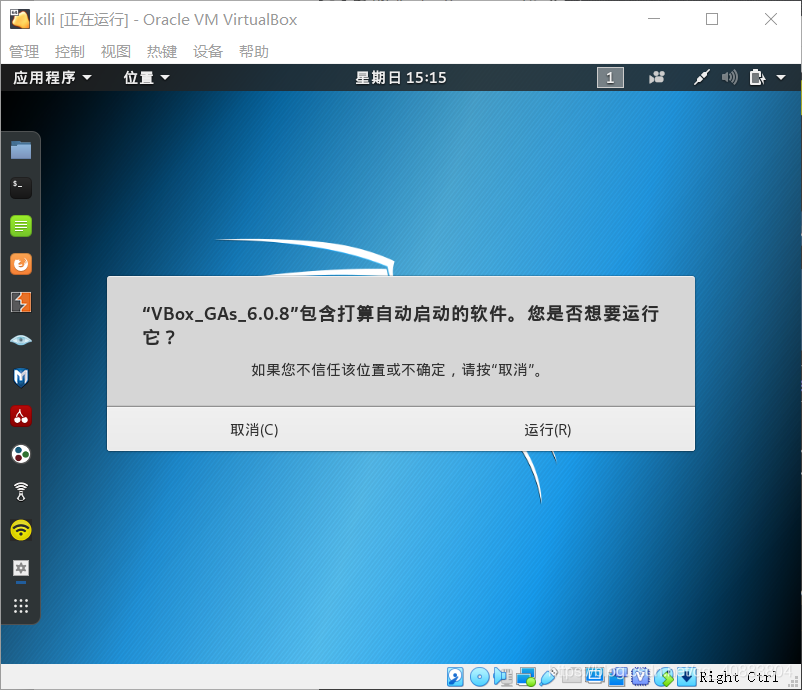The height and width of the screenshot is (690, 802).
Task: Click the CPU virtualization status icon
Action: pos(640,677)
